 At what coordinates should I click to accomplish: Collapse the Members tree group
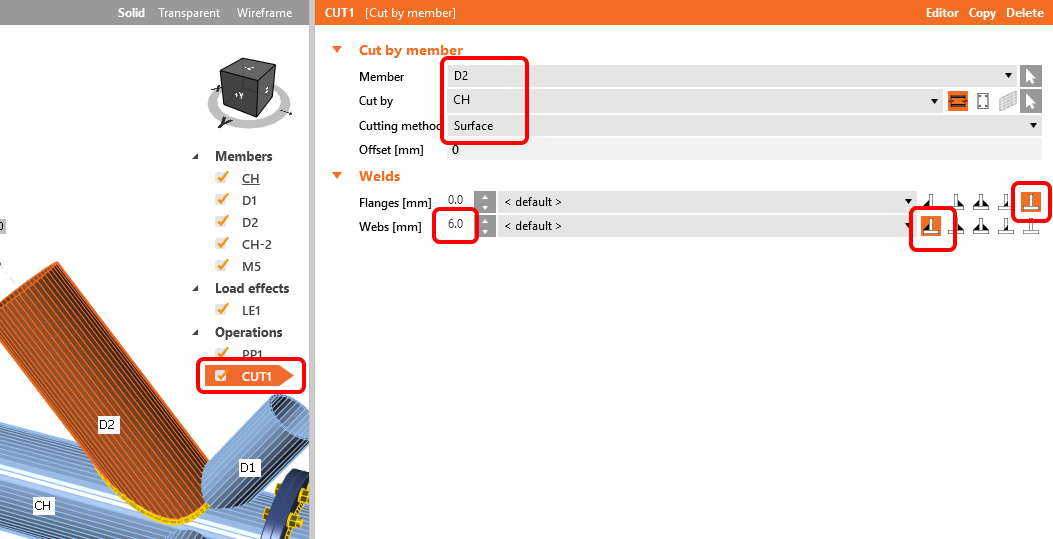(196, 156)
